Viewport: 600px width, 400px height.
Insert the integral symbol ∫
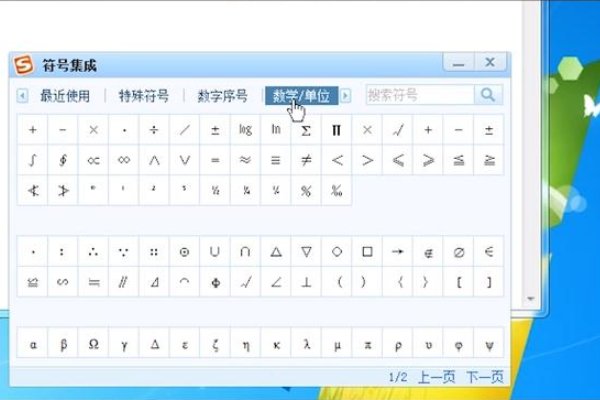click(x=33, y=160)
